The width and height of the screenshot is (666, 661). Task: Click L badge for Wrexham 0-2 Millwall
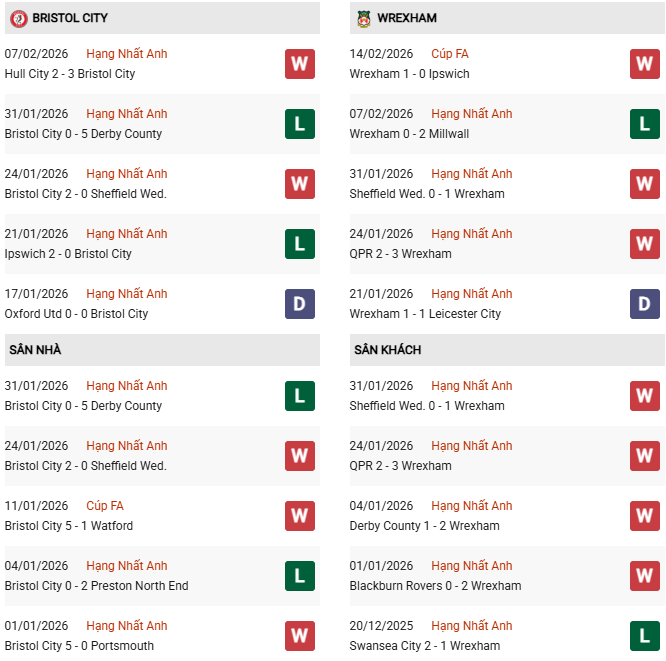pos(644,124)
